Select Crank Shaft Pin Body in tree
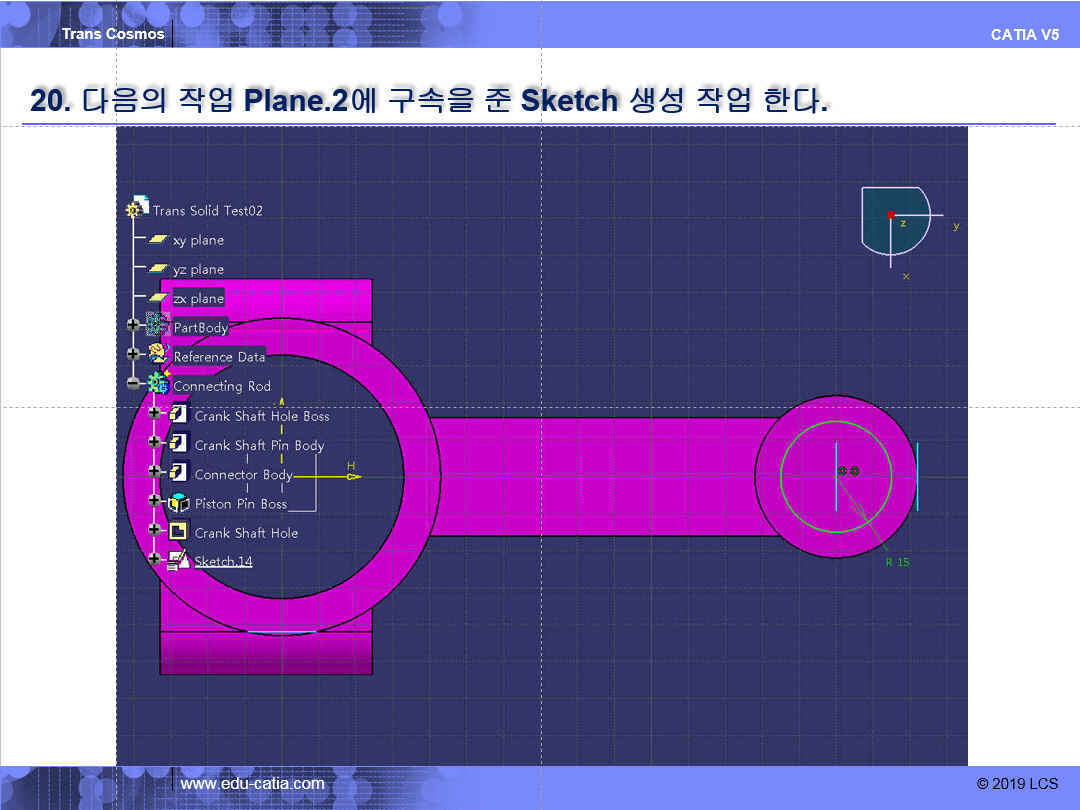This screenshot has width=1080, height=810. coord(259,445)
